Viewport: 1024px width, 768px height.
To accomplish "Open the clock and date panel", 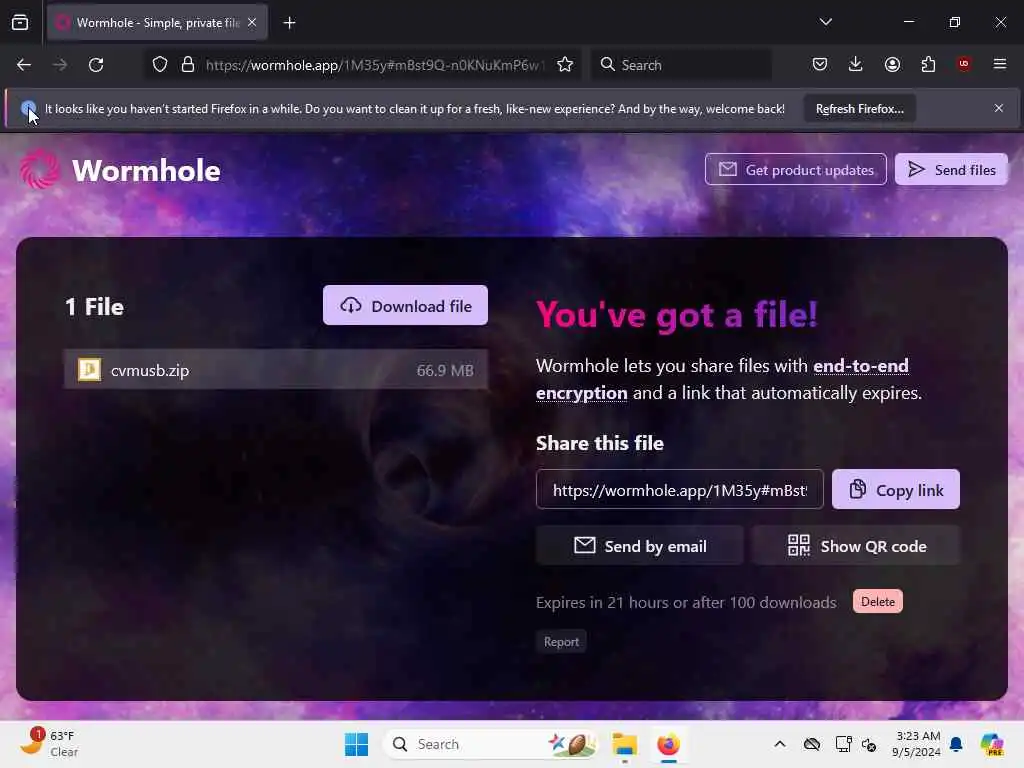I will (916, 744).
